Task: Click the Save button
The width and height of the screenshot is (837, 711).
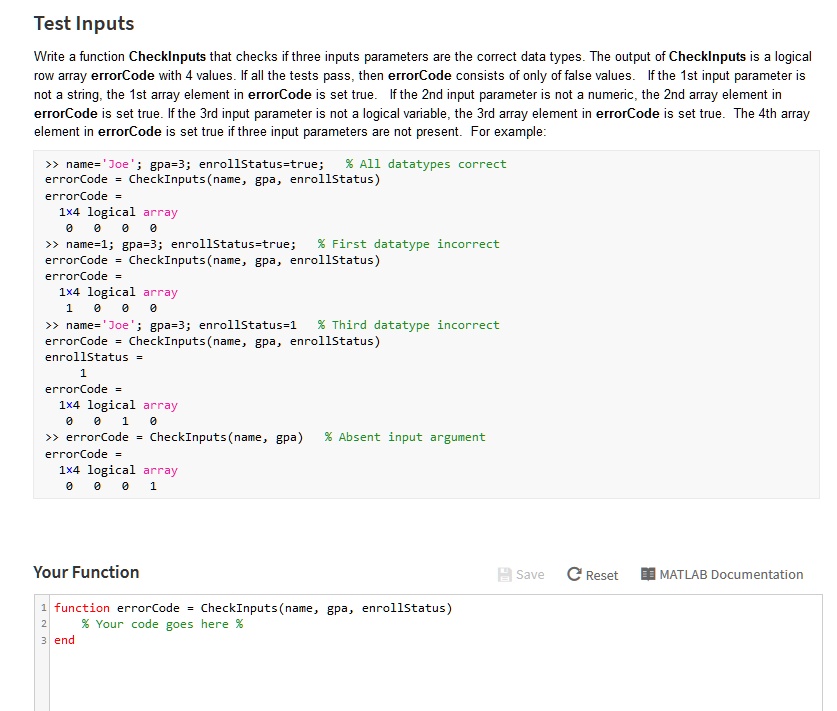Action: click(x=520, y=574)
